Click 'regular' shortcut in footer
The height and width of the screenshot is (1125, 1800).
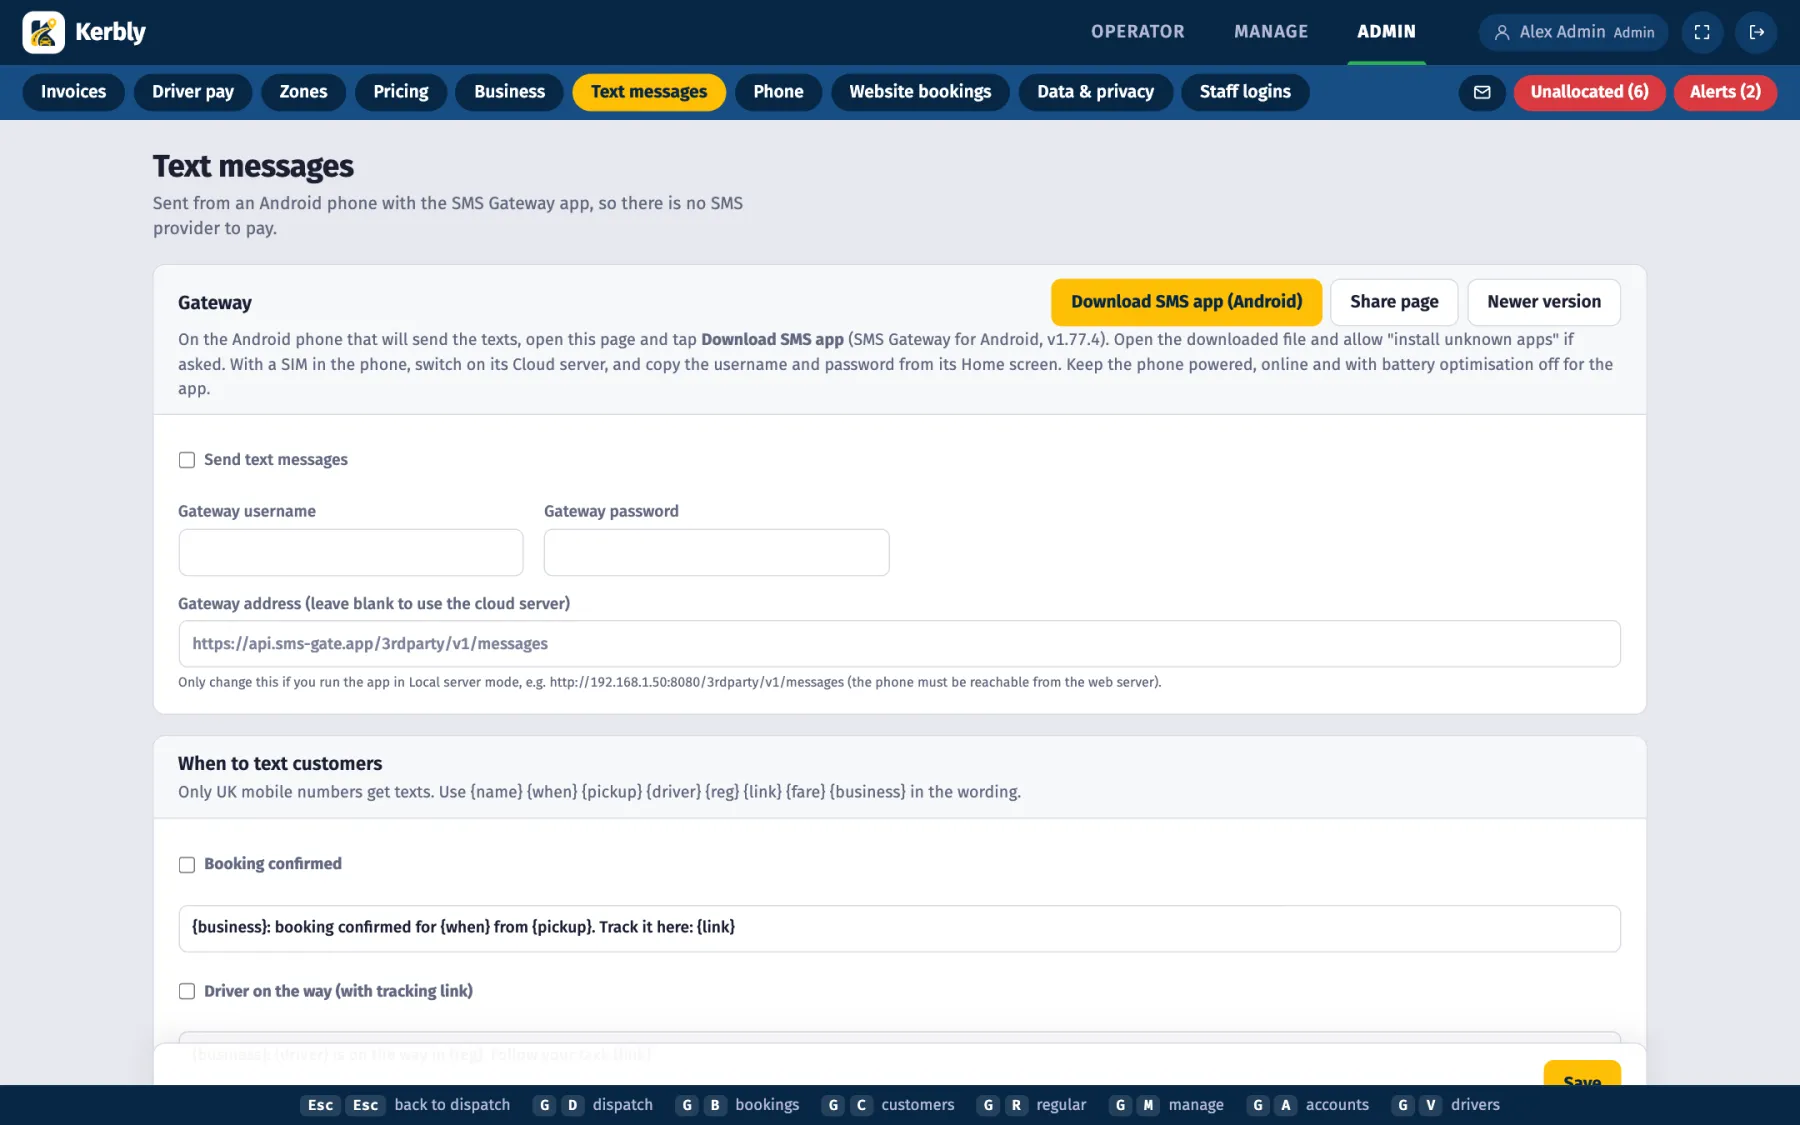[1061, 1105]
